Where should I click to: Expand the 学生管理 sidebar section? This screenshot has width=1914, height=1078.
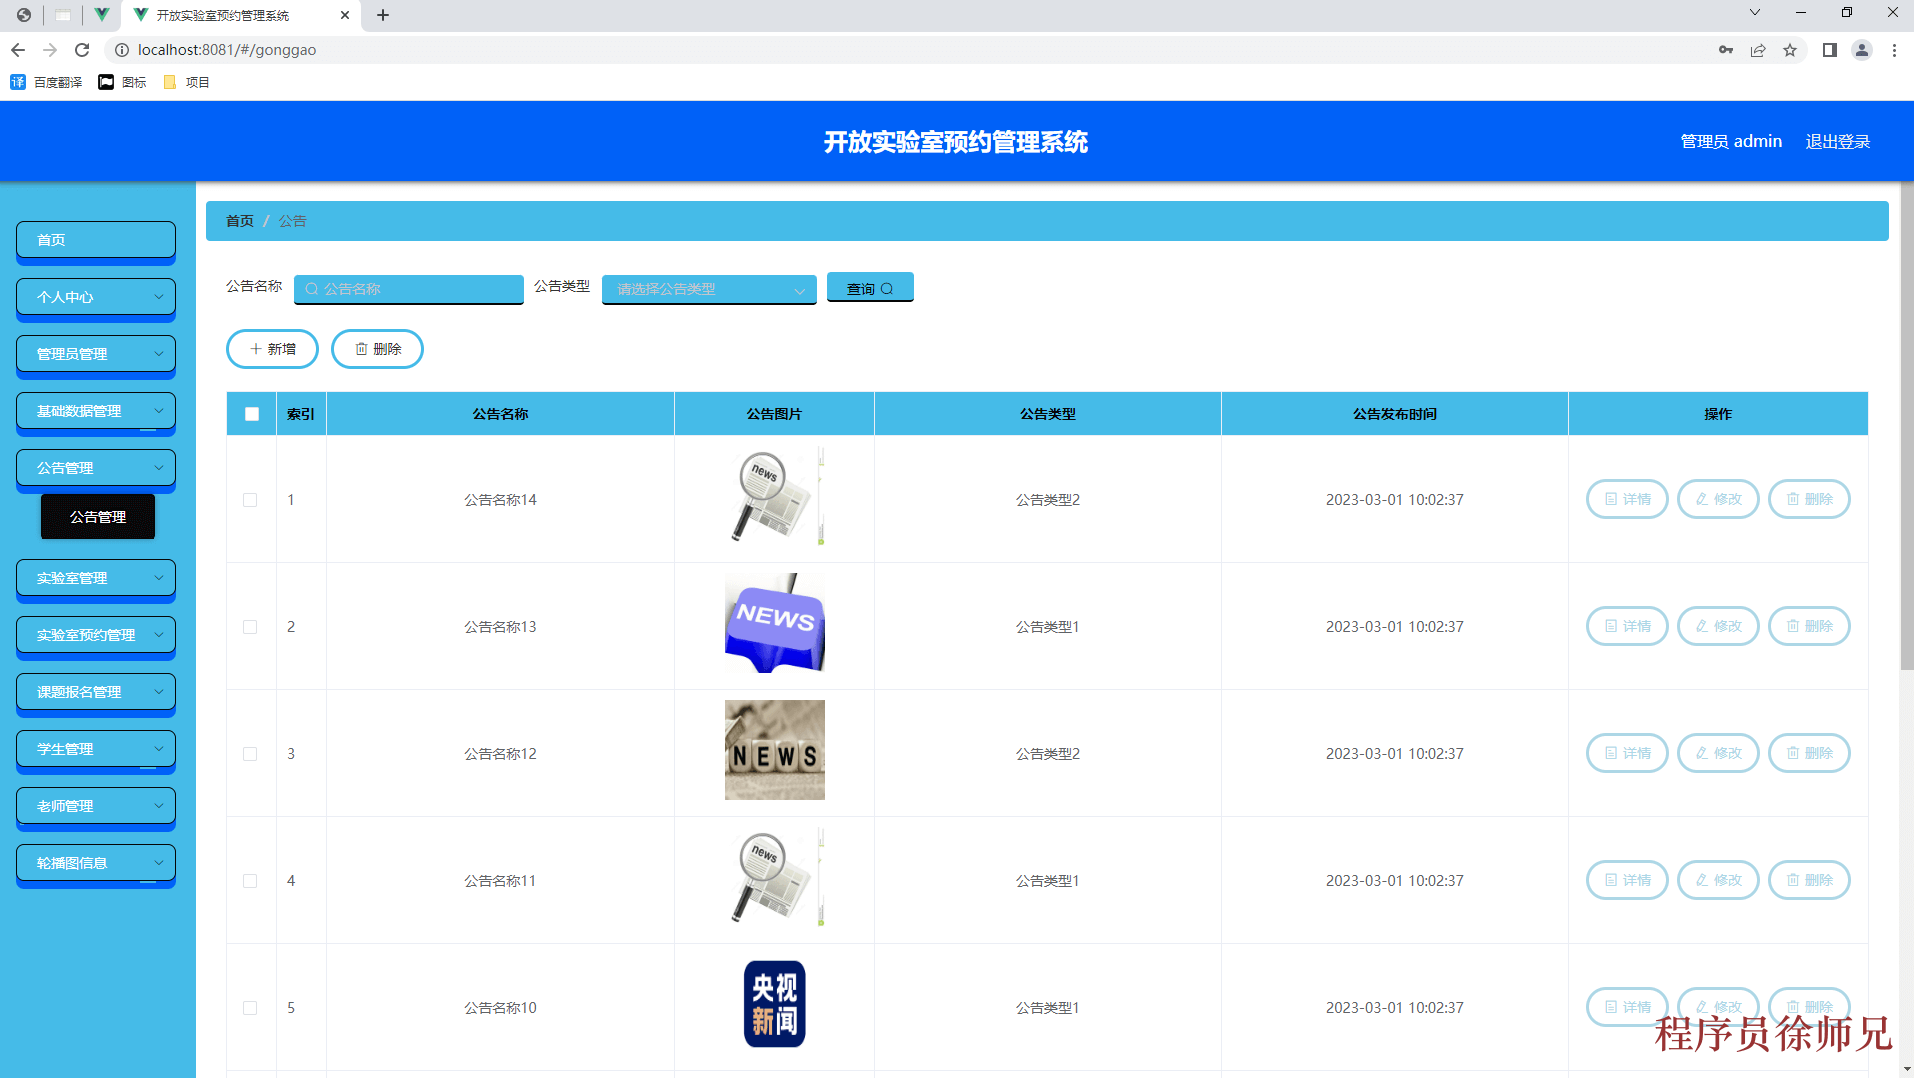pos(96,749)
